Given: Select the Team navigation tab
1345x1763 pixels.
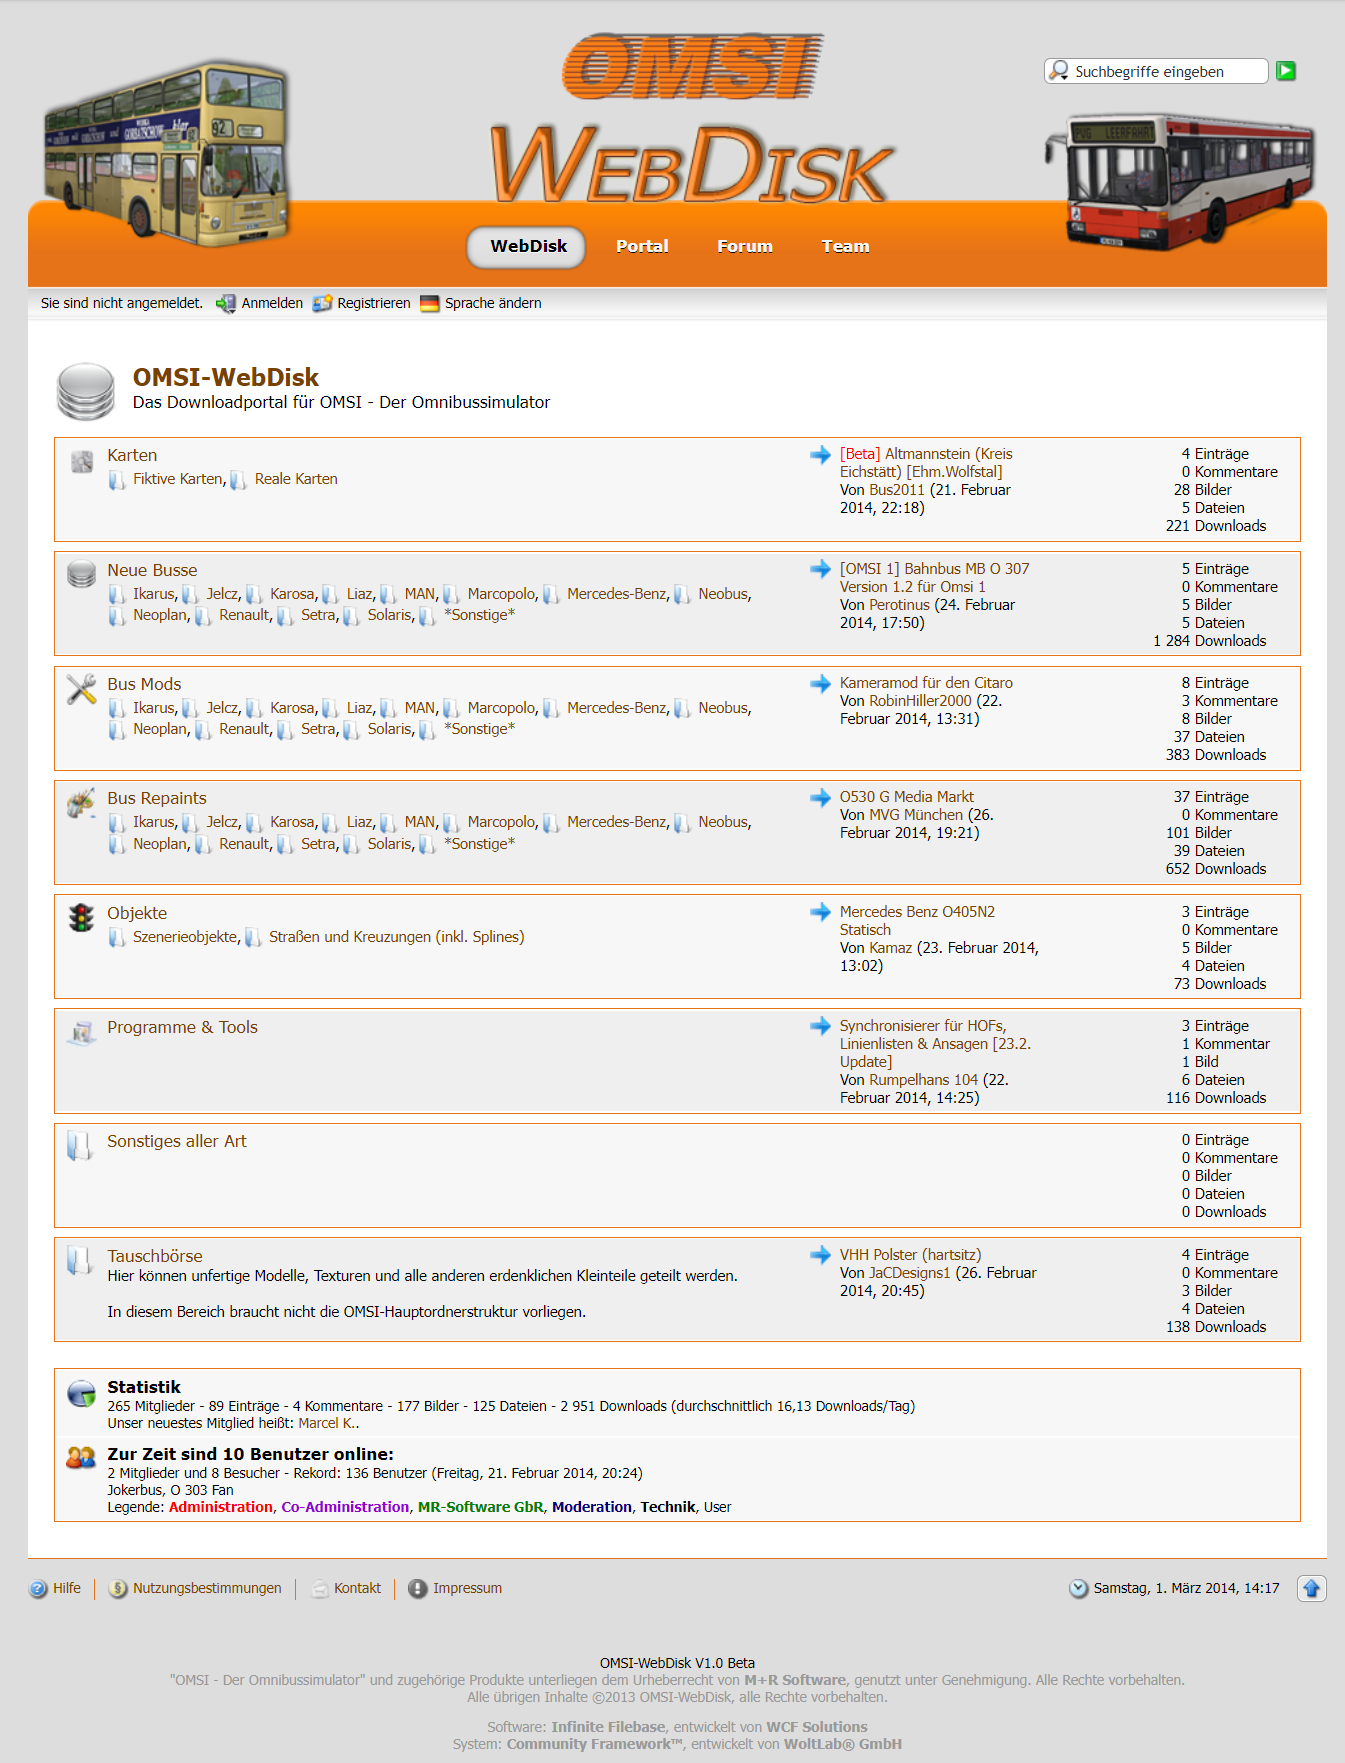Looking at the screenshot, I should point(845,247).
